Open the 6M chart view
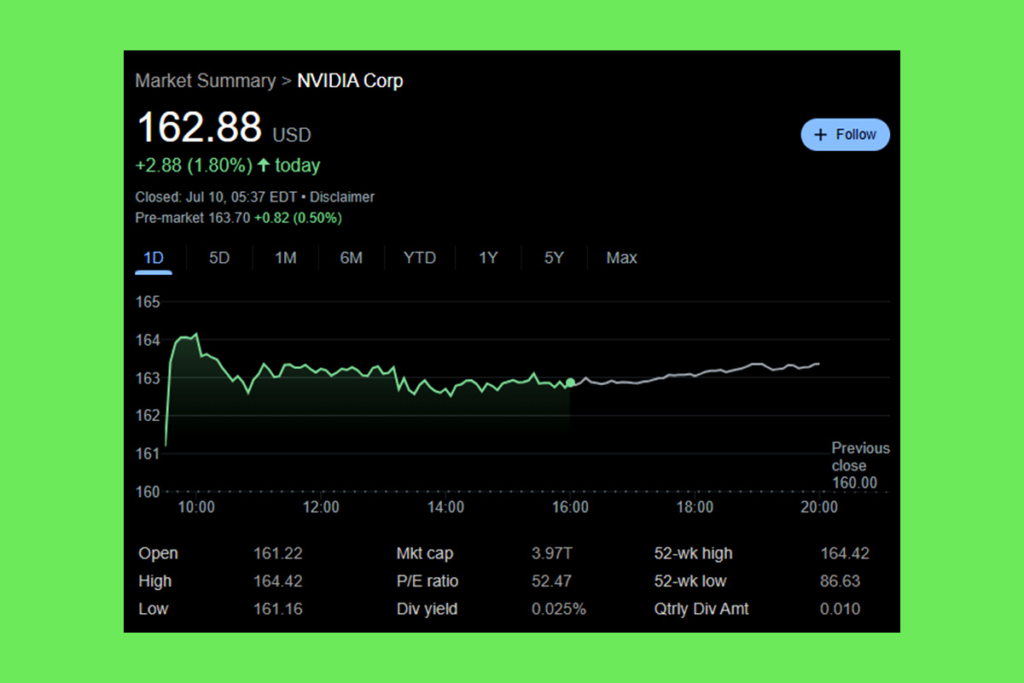The image size is (1024, 683). [351, 258]
